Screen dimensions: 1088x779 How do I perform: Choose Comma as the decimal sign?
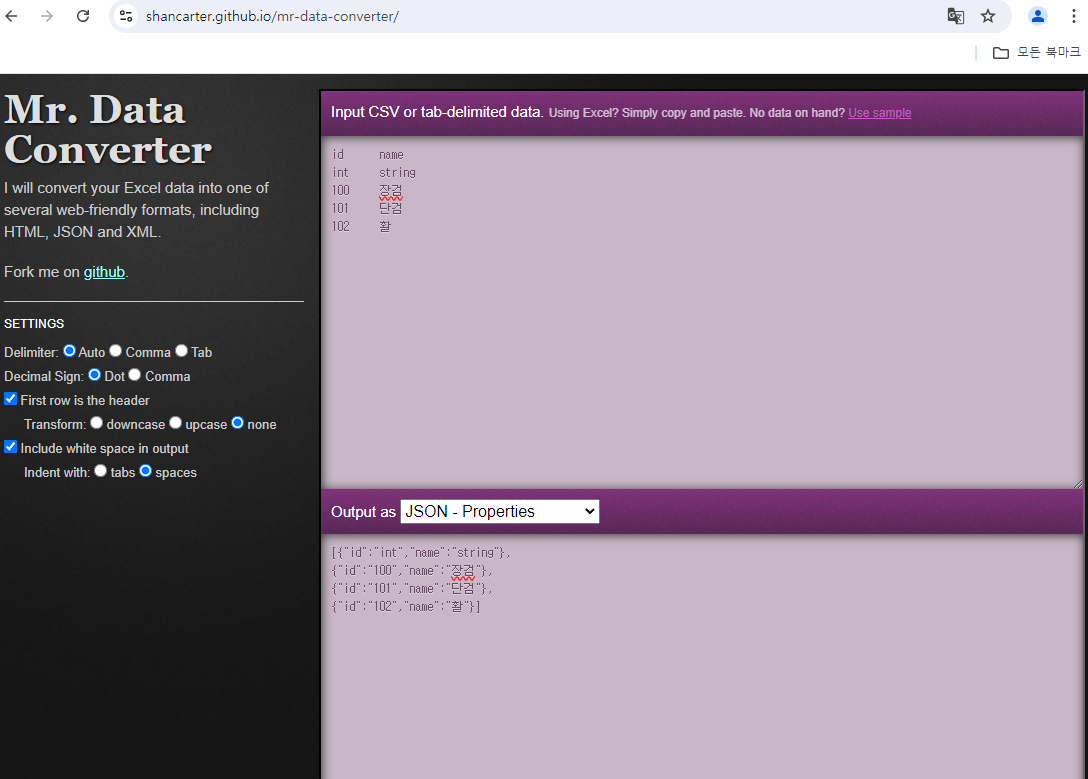click(x=135, y=375)
